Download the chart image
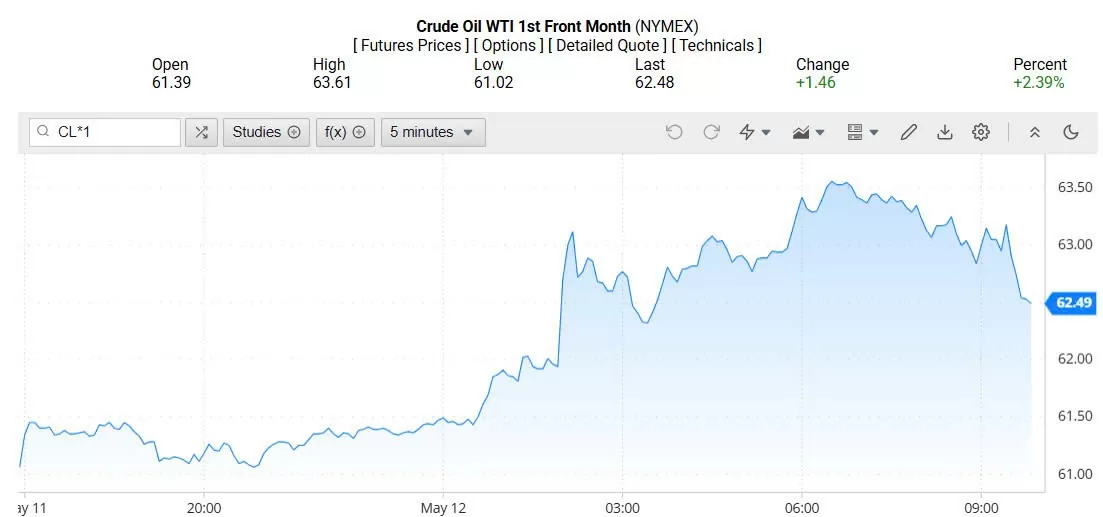The height and width of the screenshot is (517, 1103). coord(944,132)
